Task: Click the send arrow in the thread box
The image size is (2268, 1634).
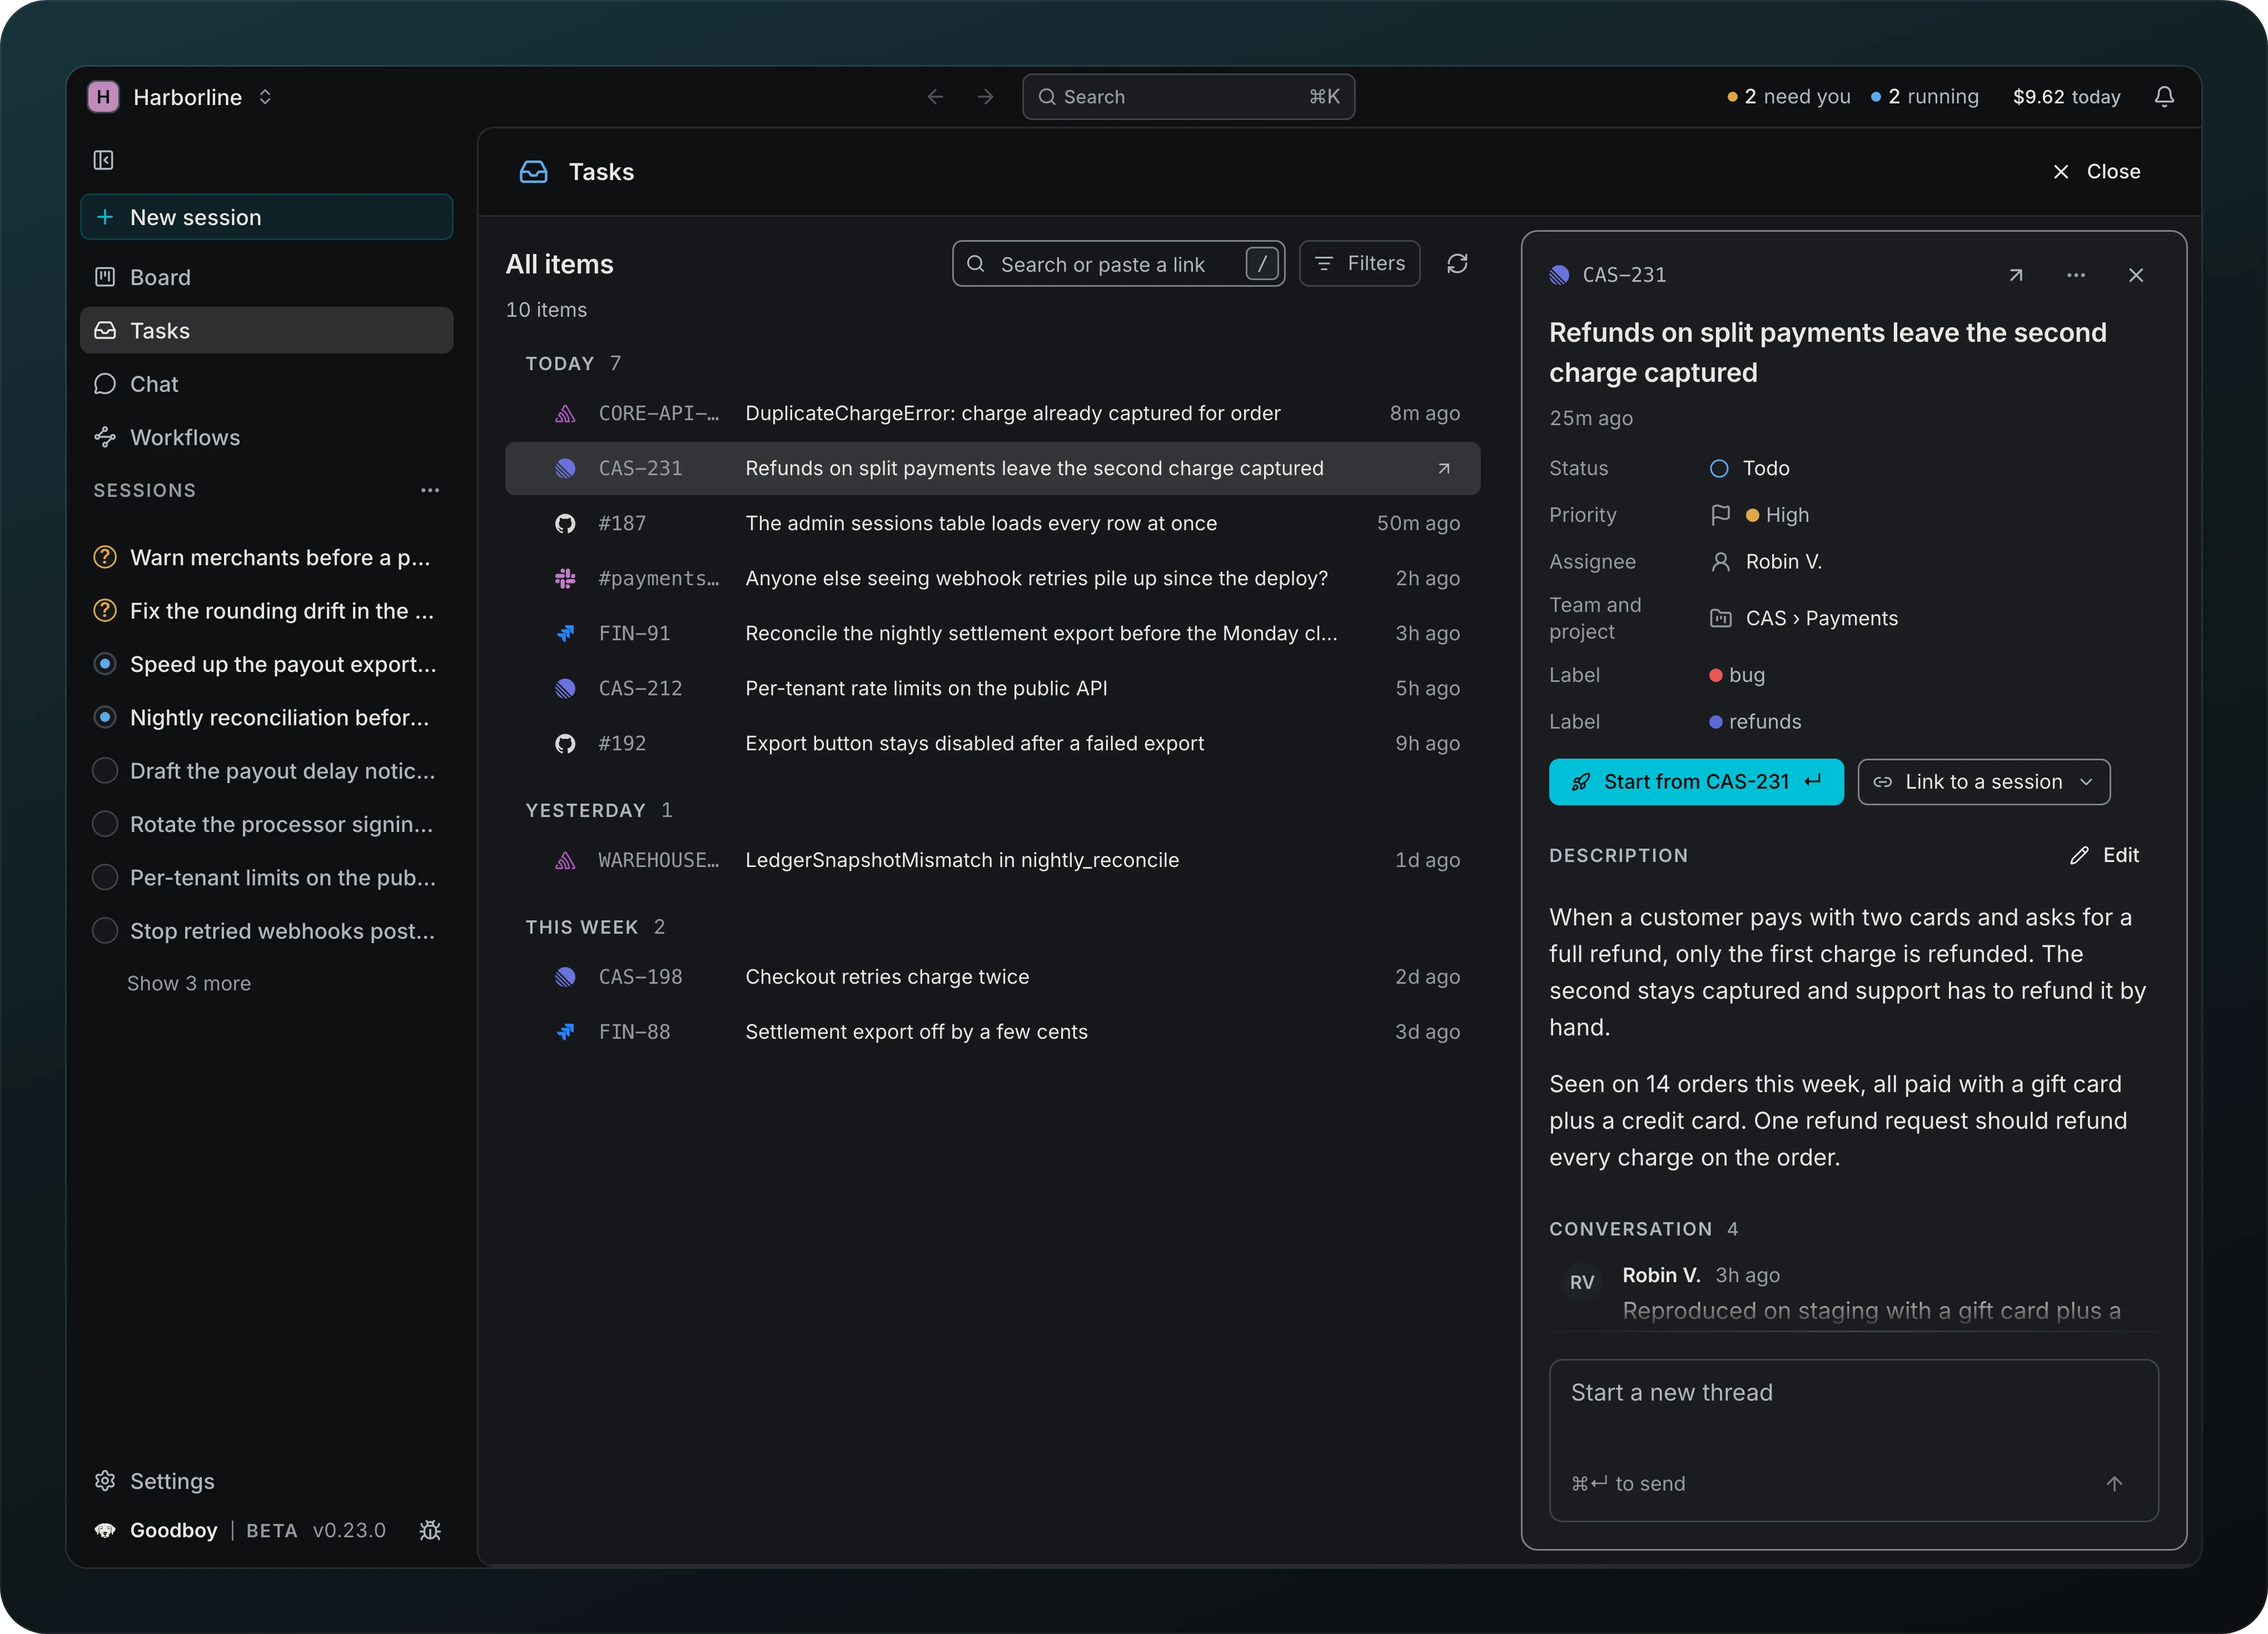Action: 2114,1484
